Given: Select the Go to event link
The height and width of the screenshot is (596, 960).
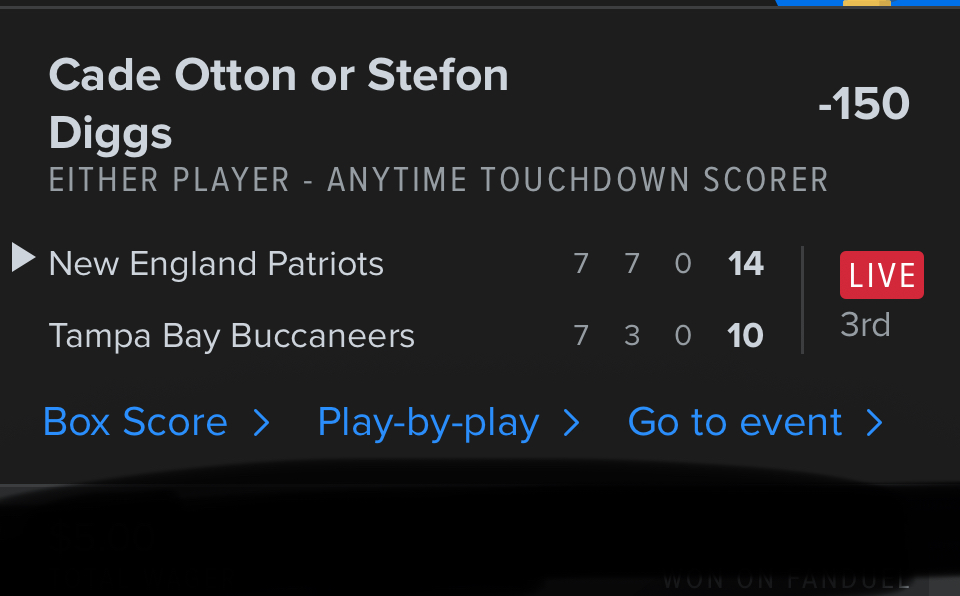Looking at the screenshot, I should tap(735, 423).
